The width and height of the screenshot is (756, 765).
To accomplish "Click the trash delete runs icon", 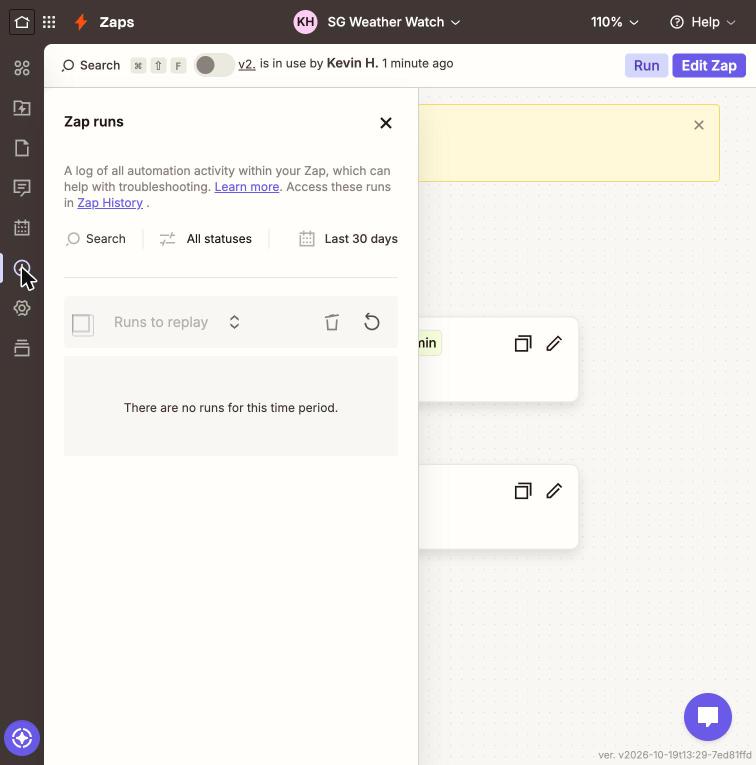I will (x=332, y=322).
